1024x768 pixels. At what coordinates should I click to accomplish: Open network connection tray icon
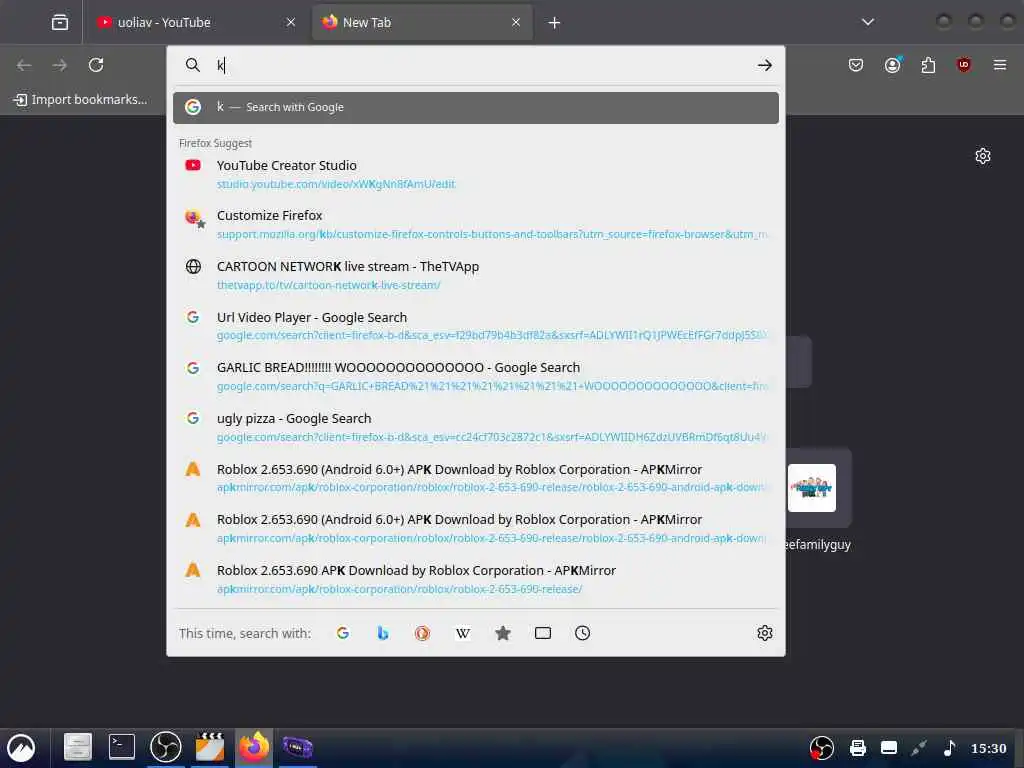click(919, 748)
